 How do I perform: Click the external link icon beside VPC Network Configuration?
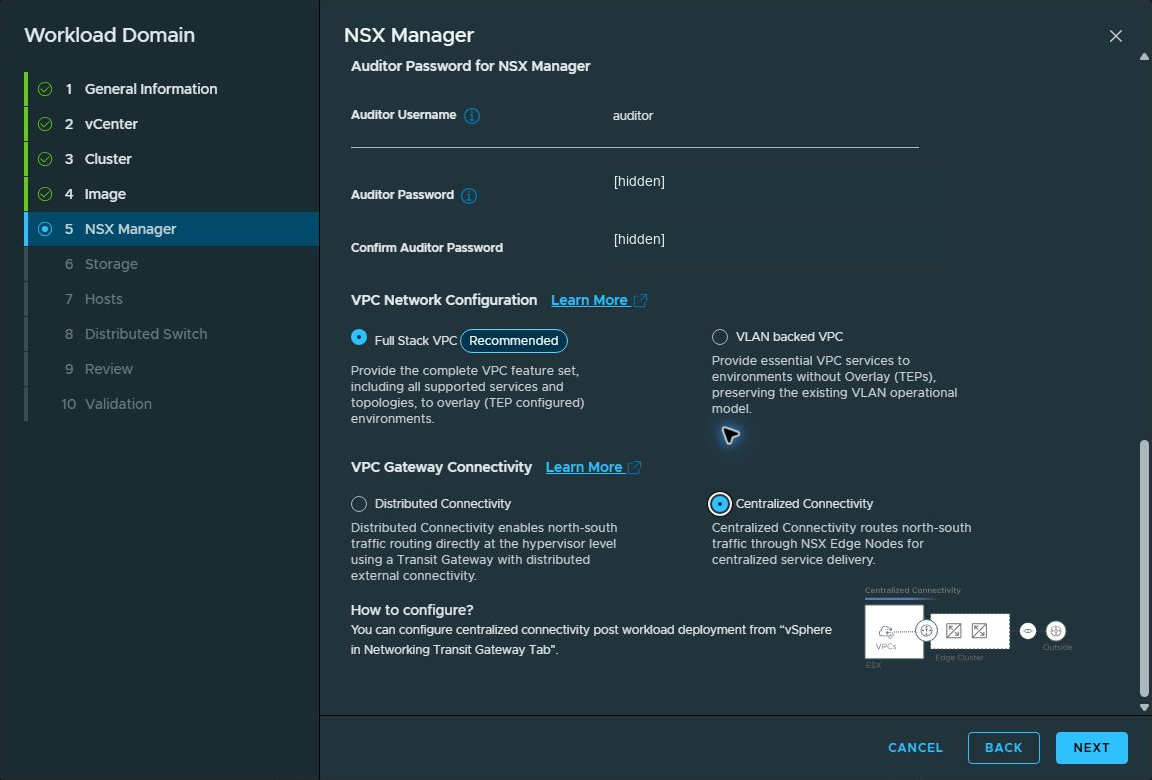pos(640,300)
